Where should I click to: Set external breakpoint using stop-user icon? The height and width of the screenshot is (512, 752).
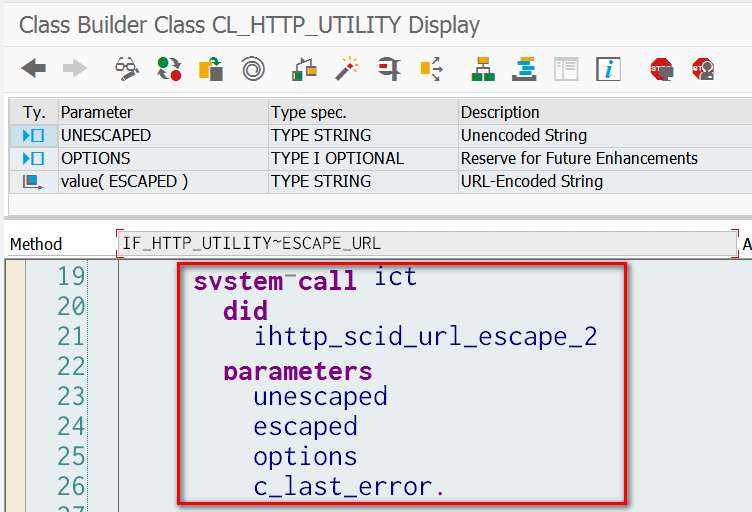(703, 69)
